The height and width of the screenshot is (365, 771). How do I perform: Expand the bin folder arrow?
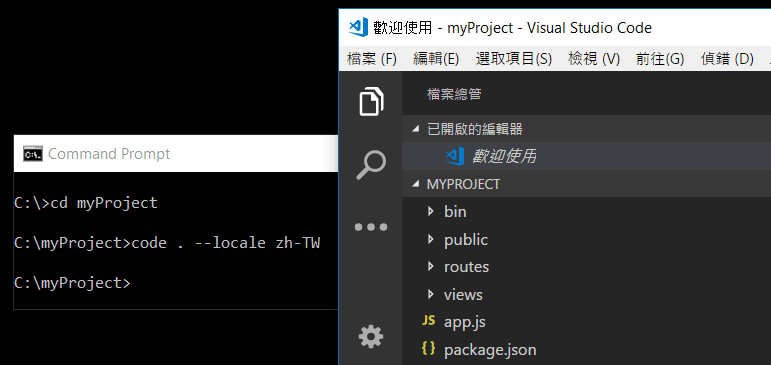click(431, 212)
